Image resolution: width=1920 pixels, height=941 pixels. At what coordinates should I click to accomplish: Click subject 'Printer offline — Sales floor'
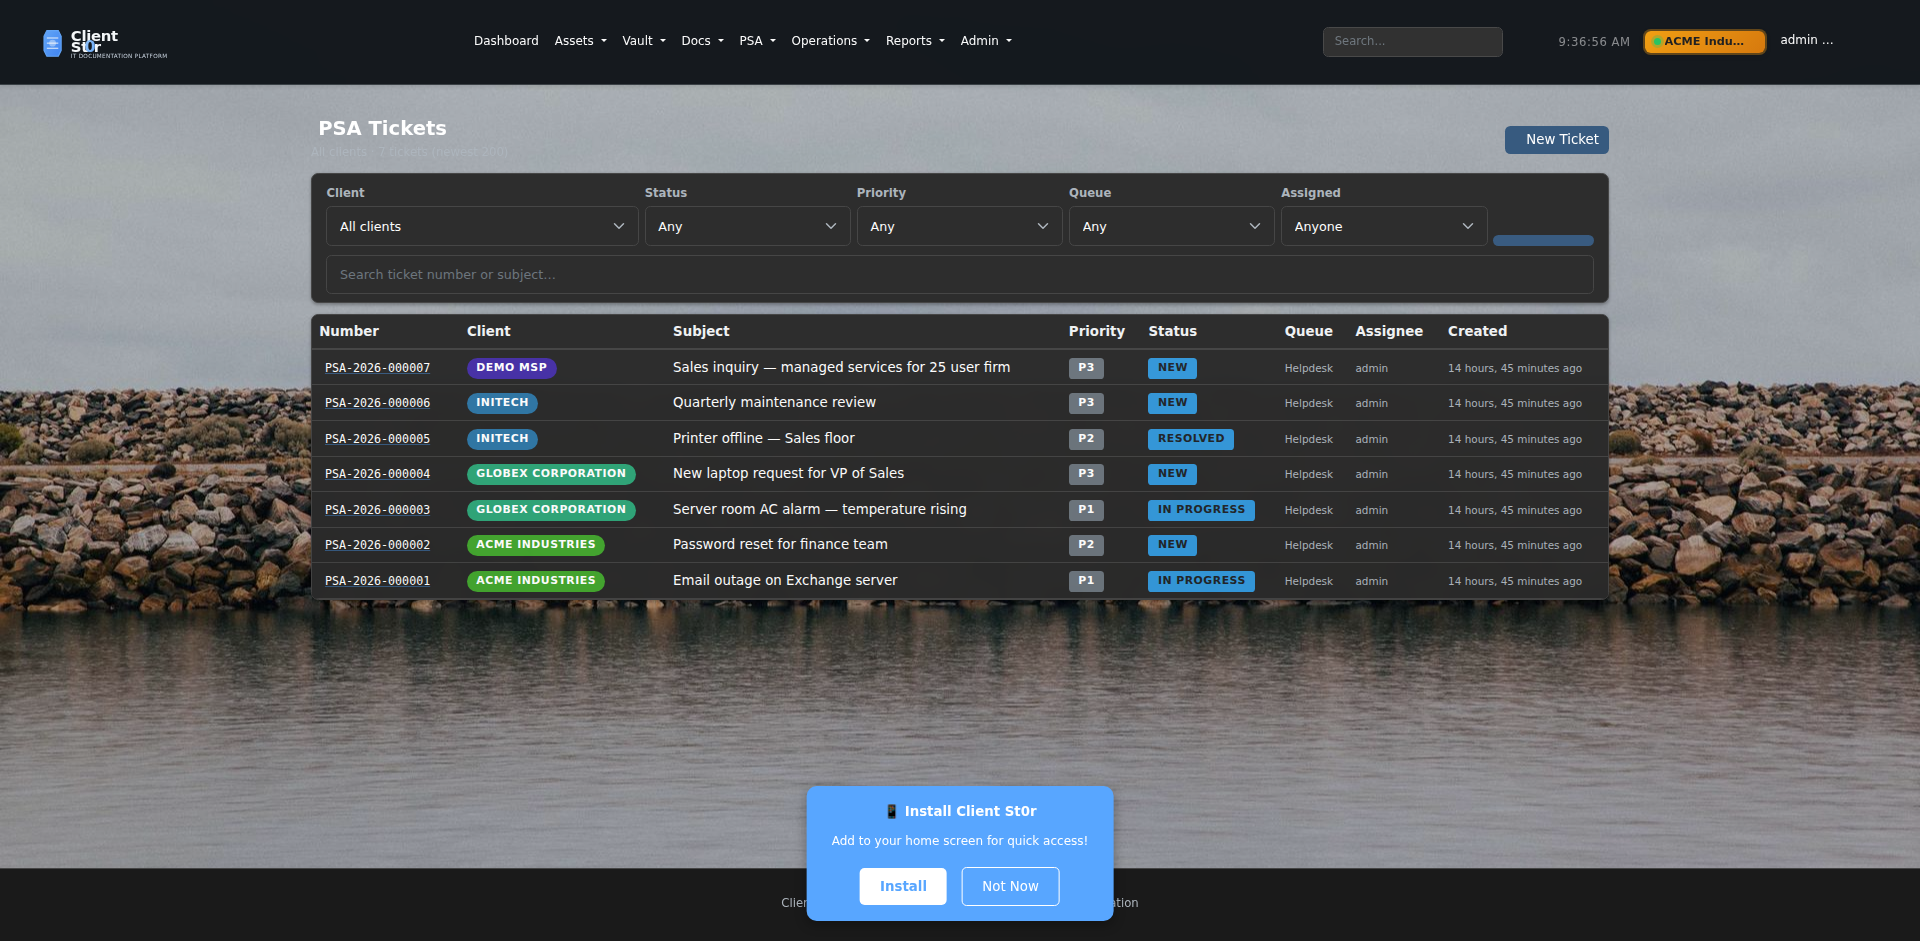click(764, 438)
